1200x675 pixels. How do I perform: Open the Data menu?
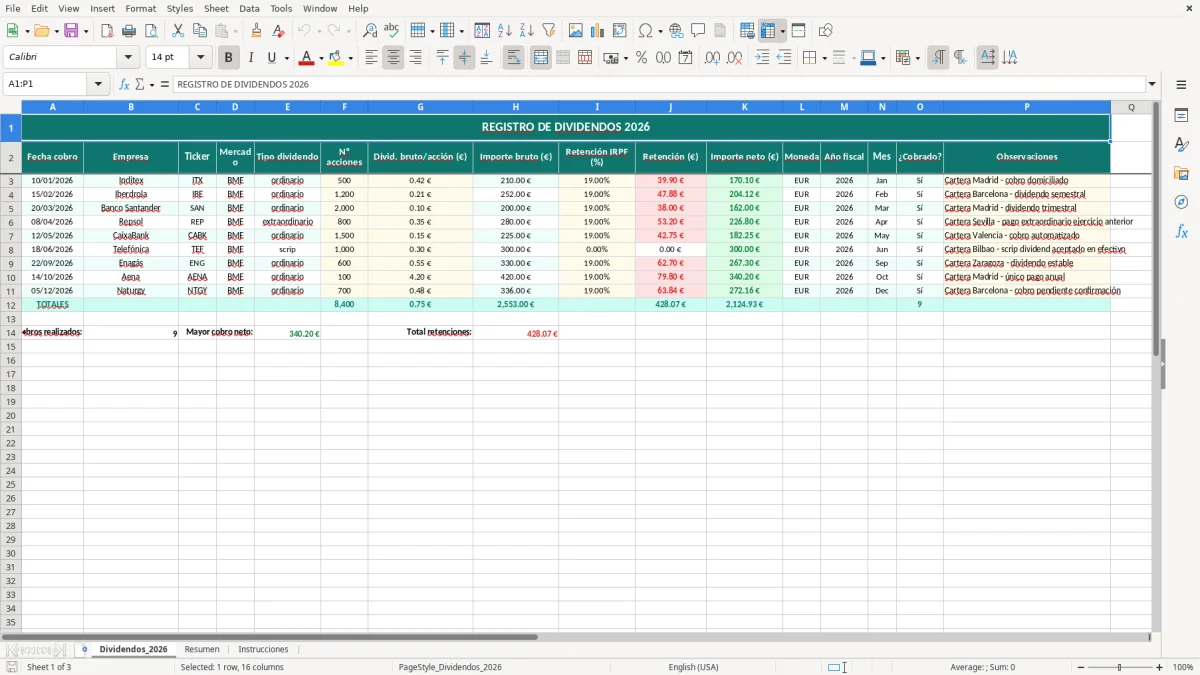(249, 8)
